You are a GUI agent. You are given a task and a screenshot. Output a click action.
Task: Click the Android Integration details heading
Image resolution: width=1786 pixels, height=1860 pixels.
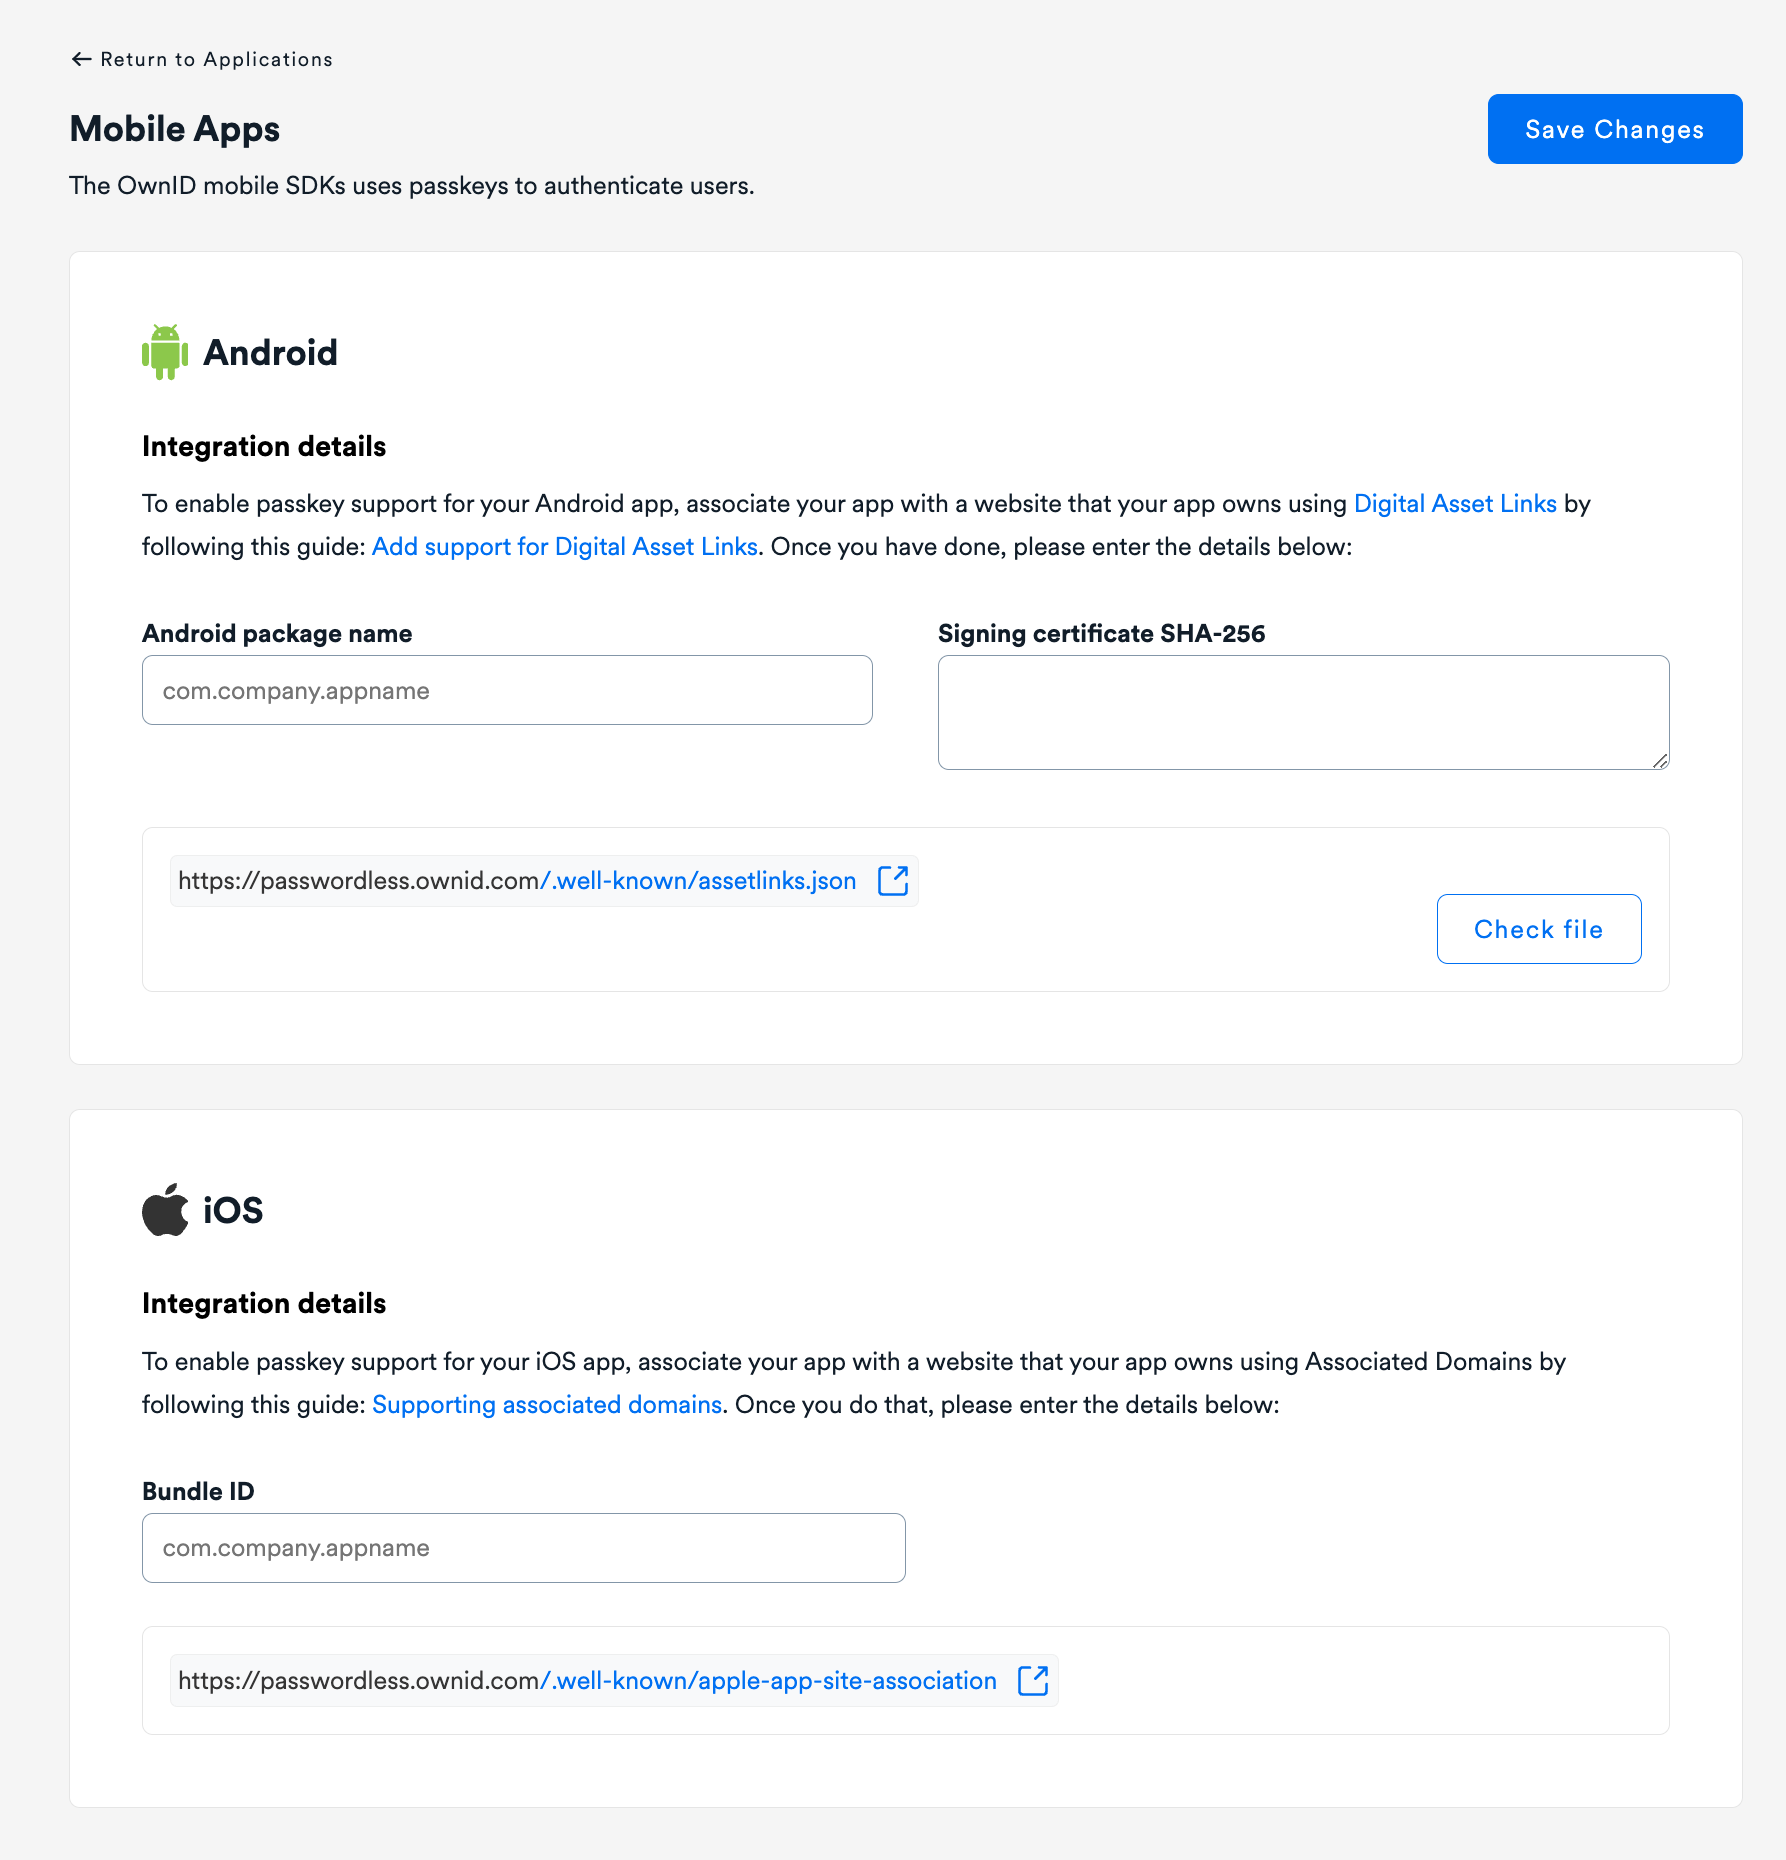click(x=264, y=446)
